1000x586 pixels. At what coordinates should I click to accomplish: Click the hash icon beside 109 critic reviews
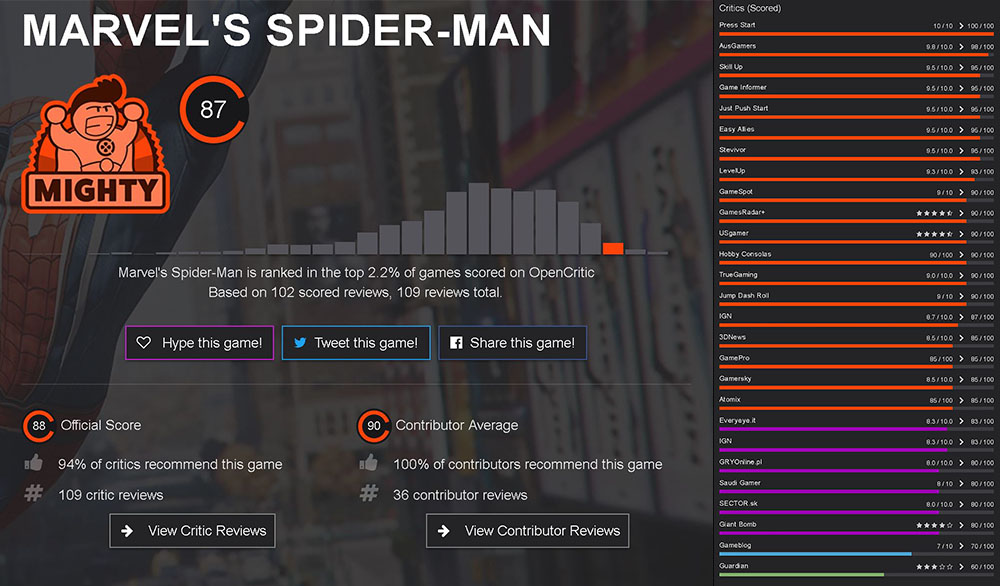(34, 494)
